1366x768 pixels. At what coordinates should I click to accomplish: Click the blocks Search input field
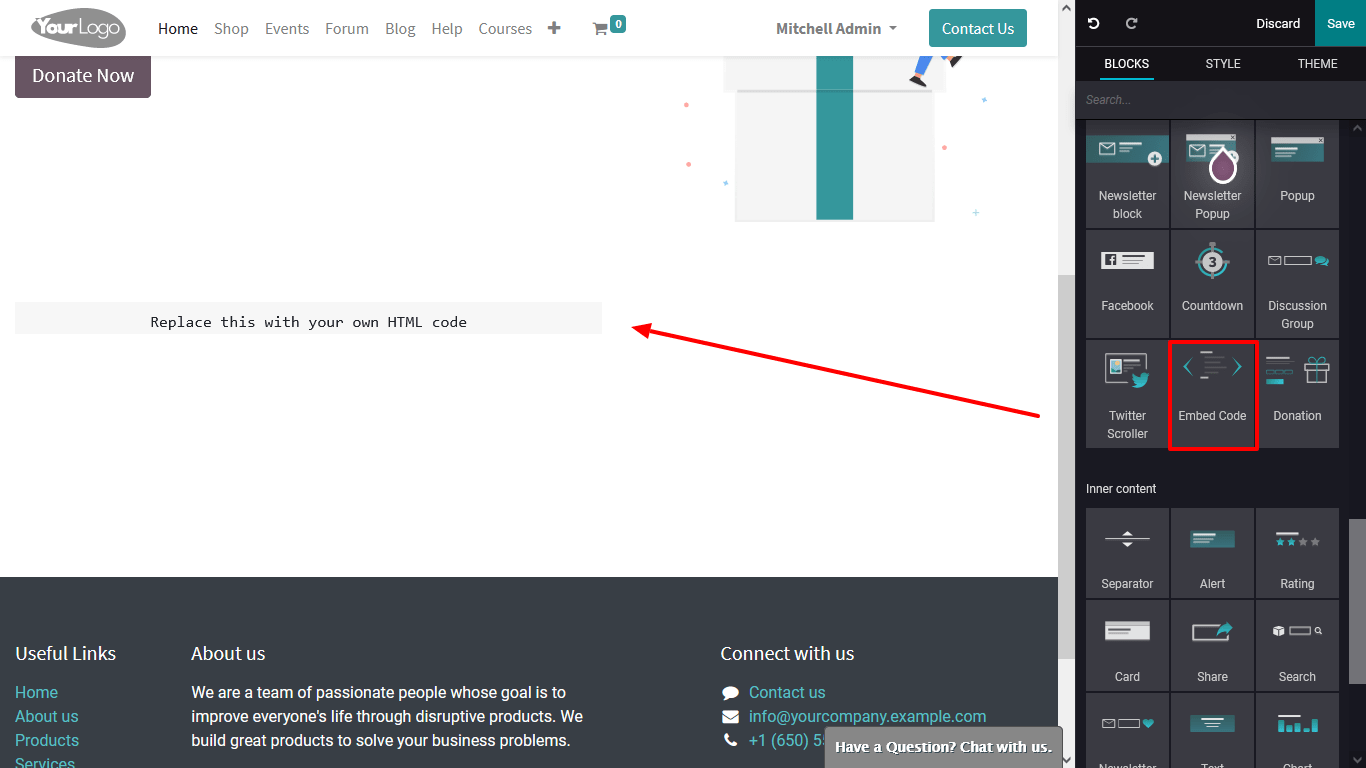coord(1220,100)
